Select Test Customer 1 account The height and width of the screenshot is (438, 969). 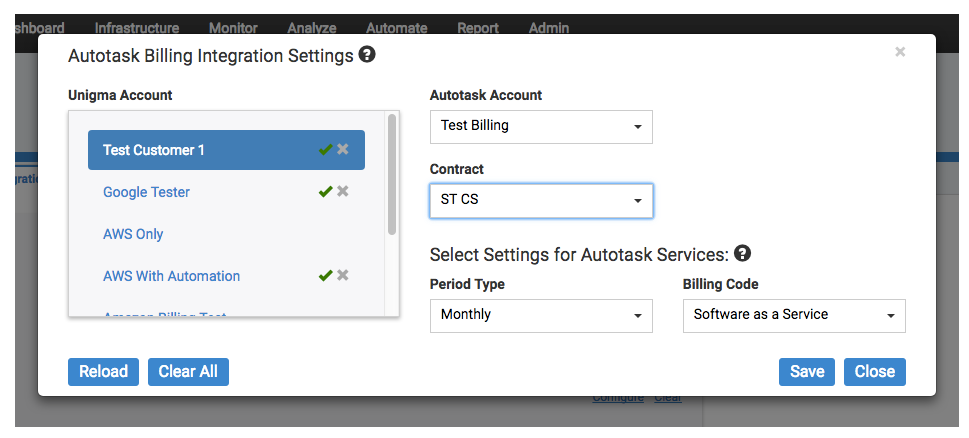[x=226, y=150]
